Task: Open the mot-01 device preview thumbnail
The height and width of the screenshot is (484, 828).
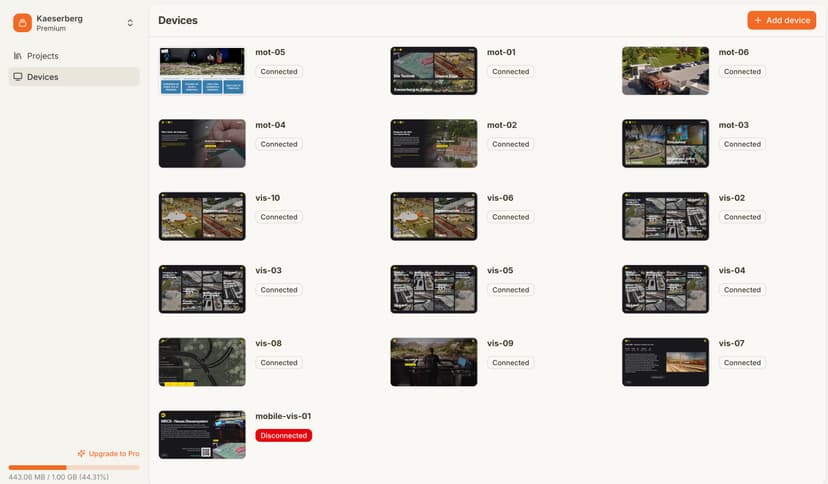Action: [x=433, y=71]
